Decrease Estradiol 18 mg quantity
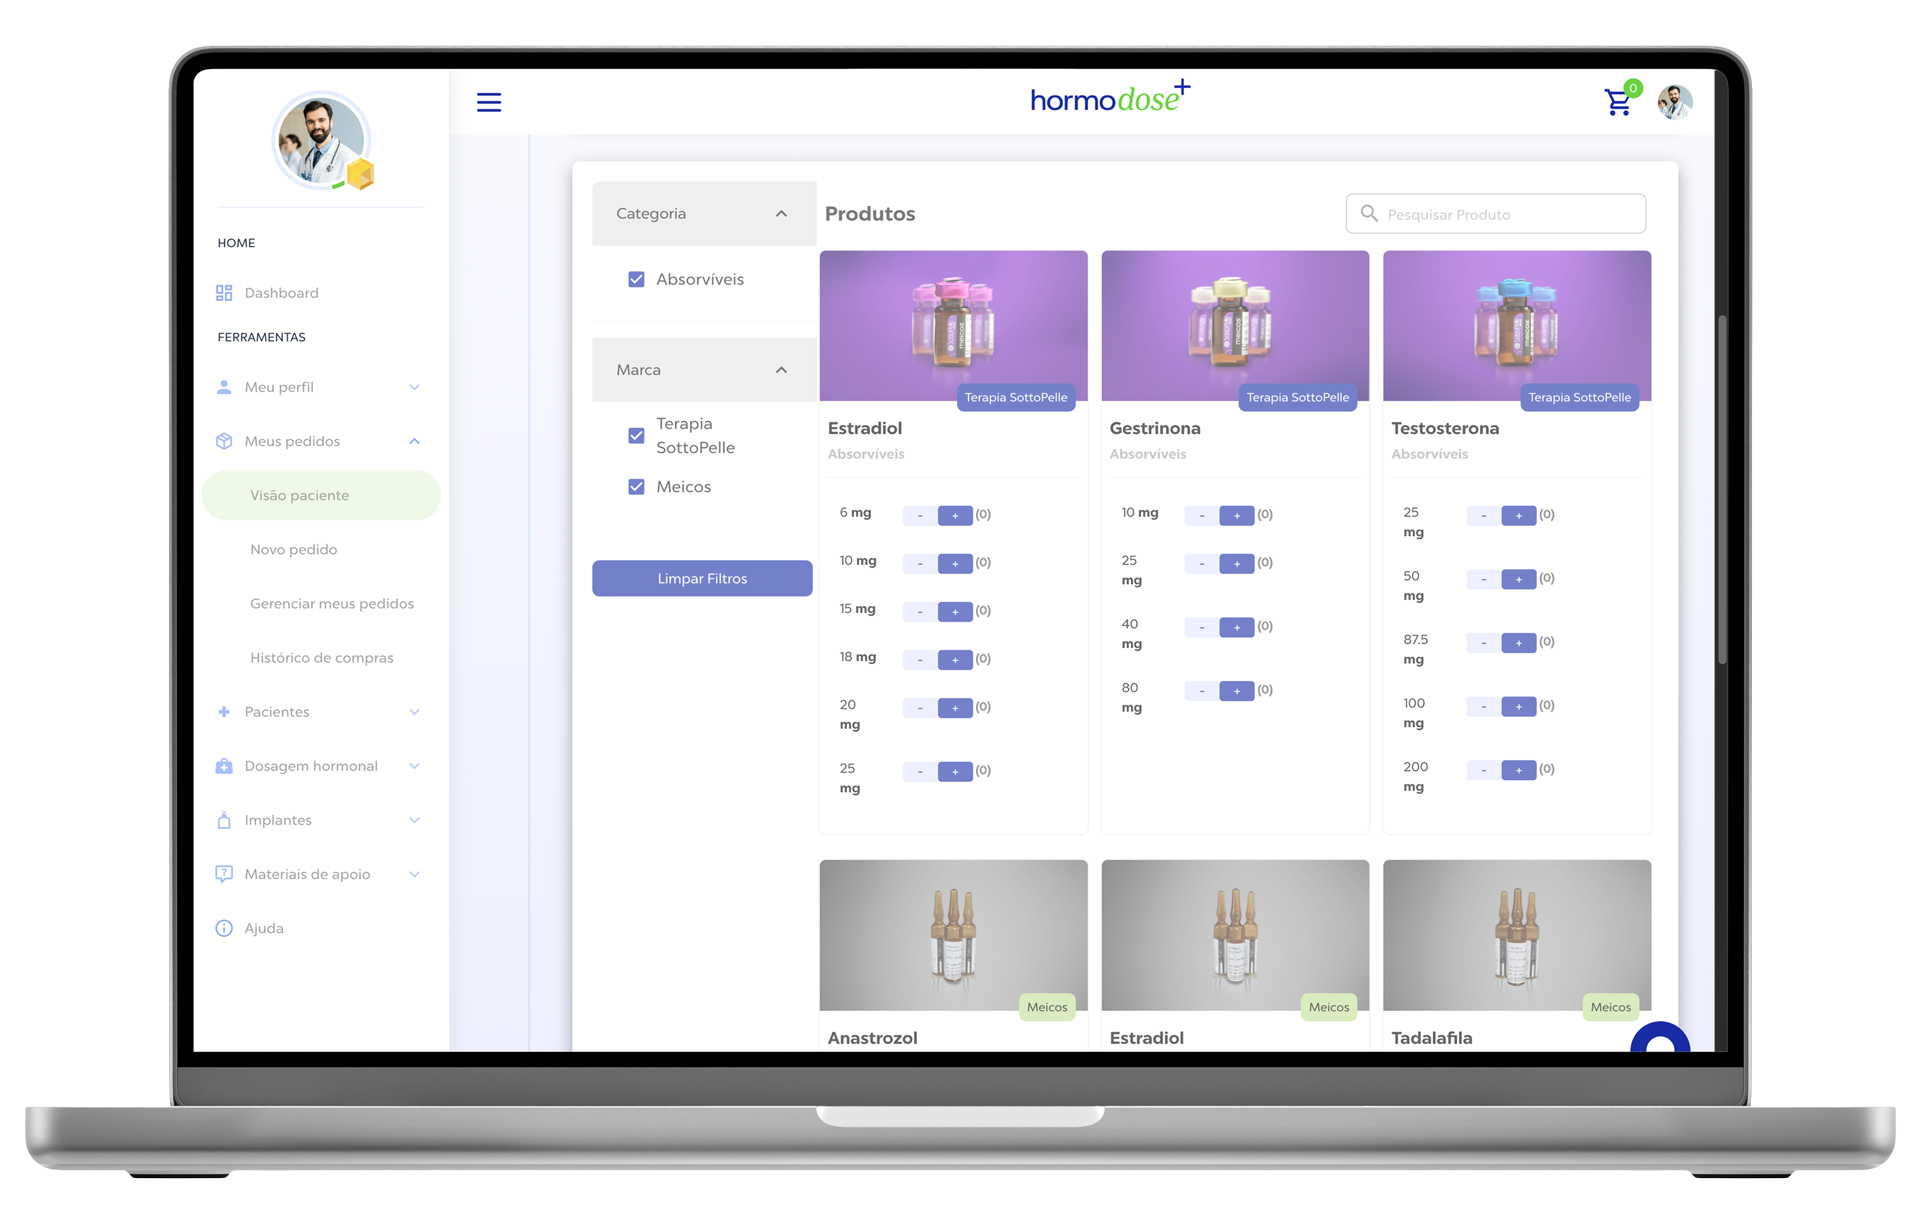 (920, 659)
